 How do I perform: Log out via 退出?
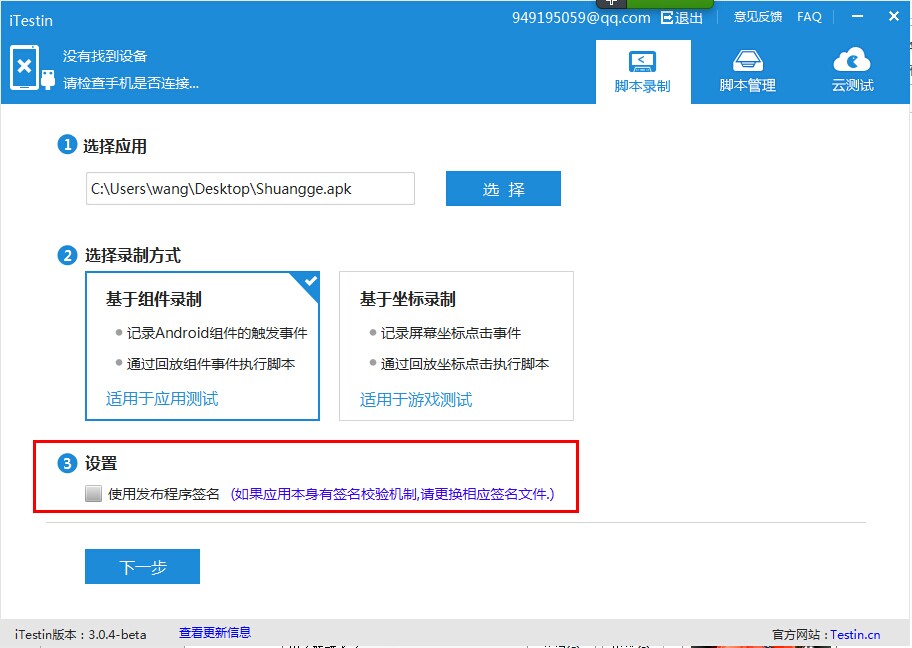tap(682, 18)
